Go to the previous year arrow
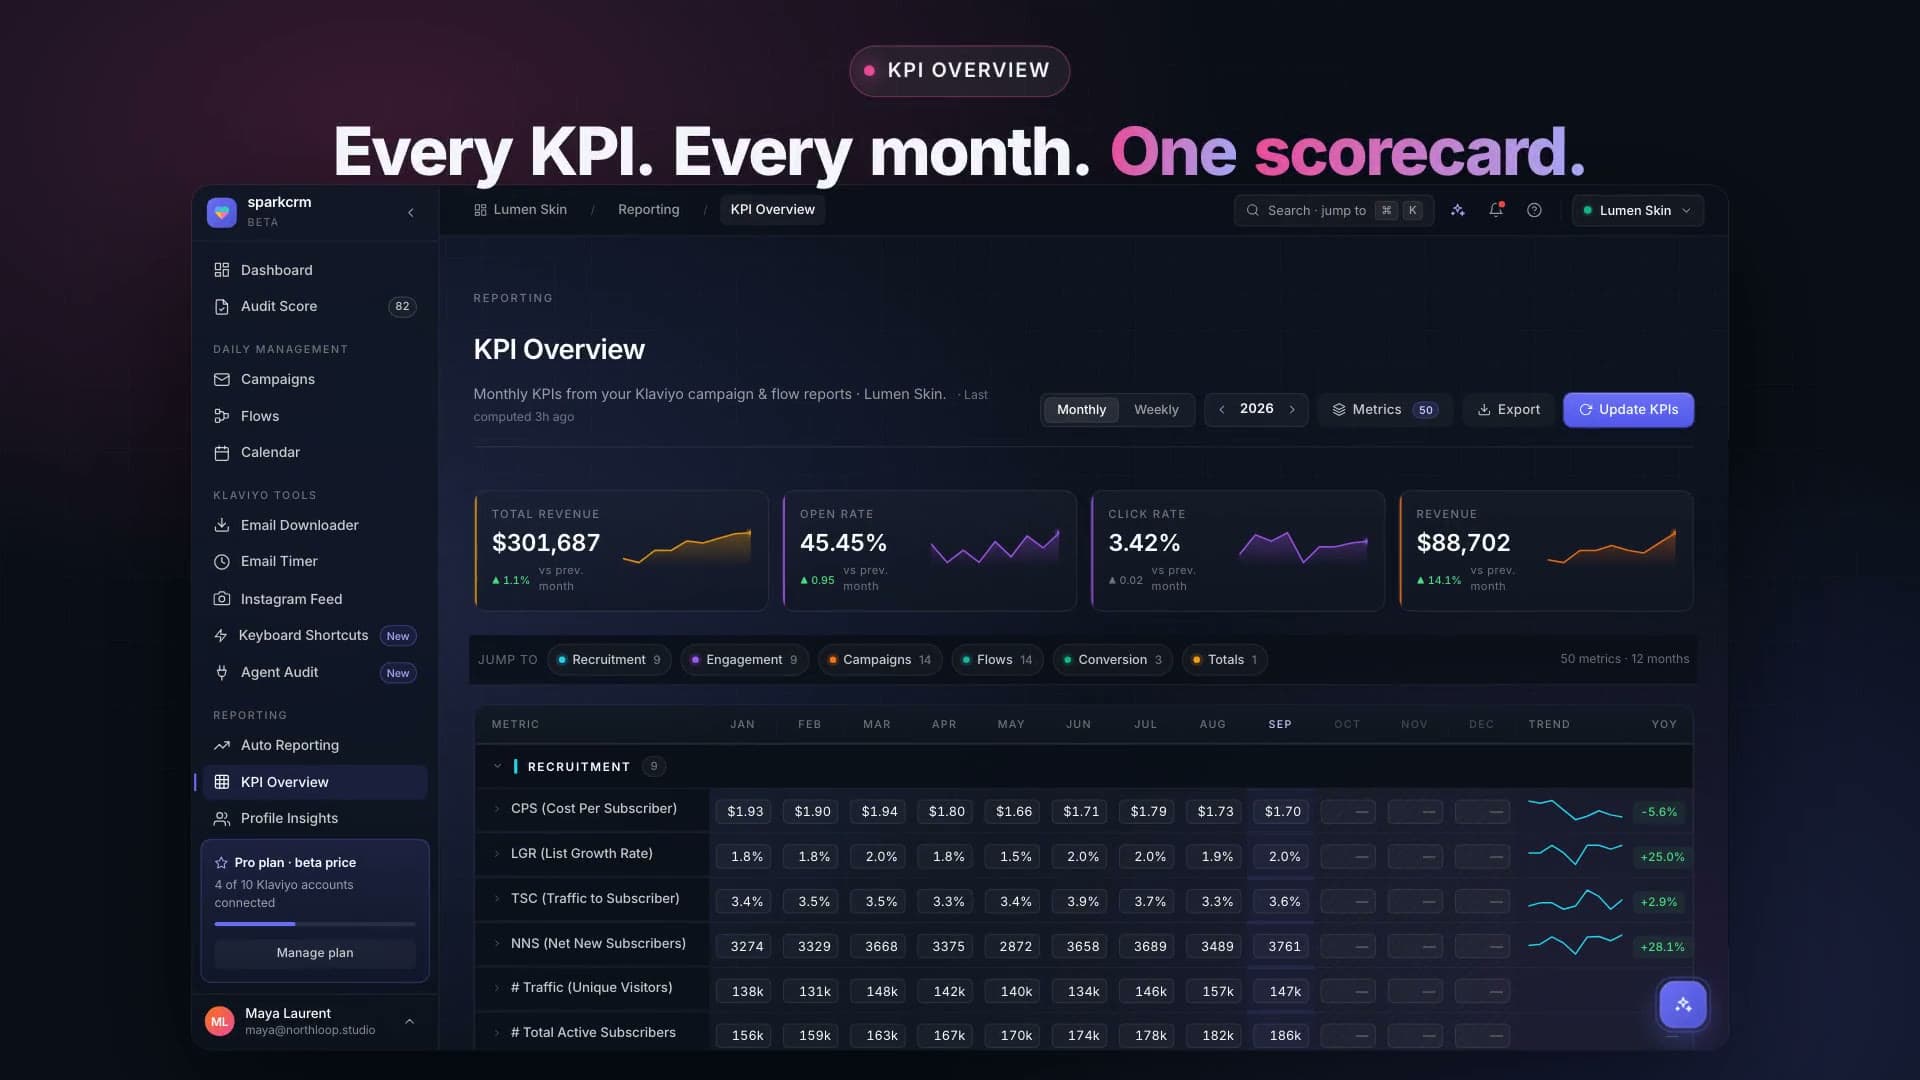This screenshot has height=1080, width=1920. (x=1221, y=409)
